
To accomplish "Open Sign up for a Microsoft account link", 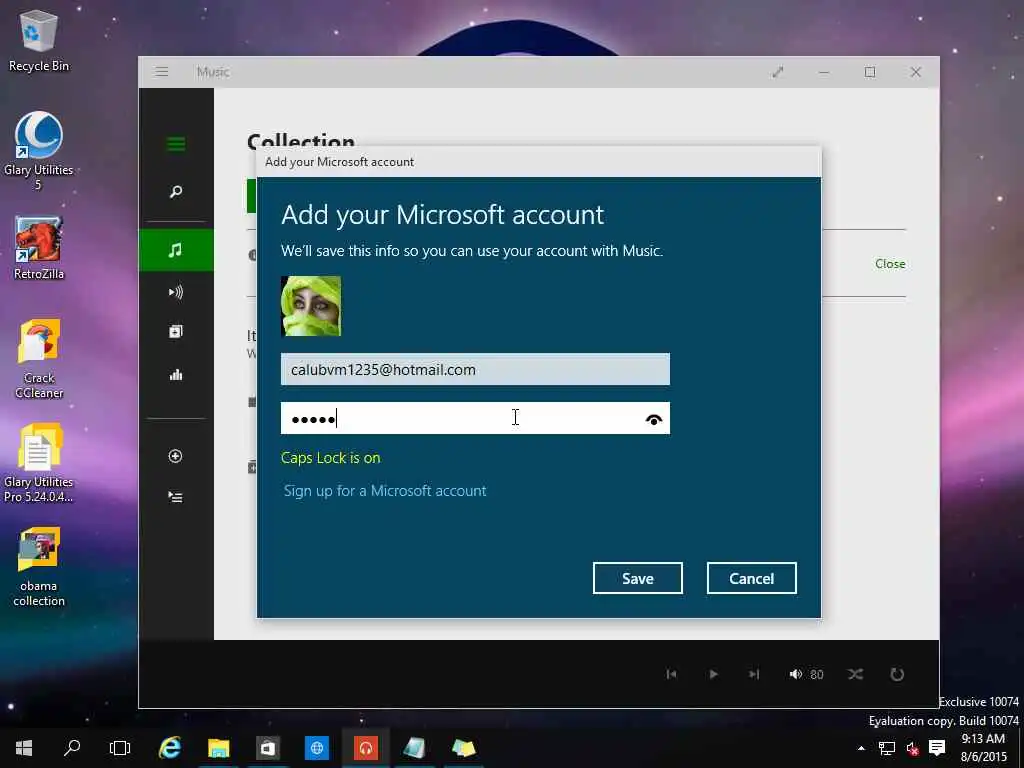I will point(385,490).
